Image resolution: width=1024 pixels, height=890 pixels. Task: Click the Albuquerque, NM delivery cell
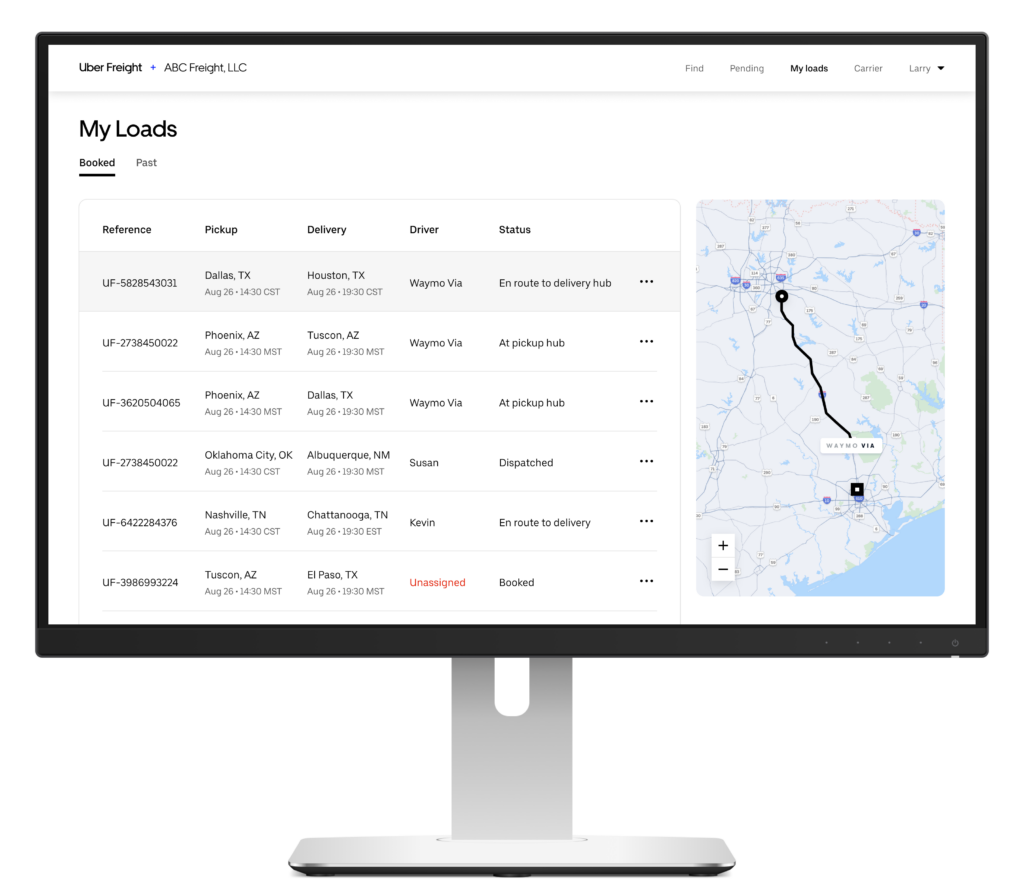348,462
